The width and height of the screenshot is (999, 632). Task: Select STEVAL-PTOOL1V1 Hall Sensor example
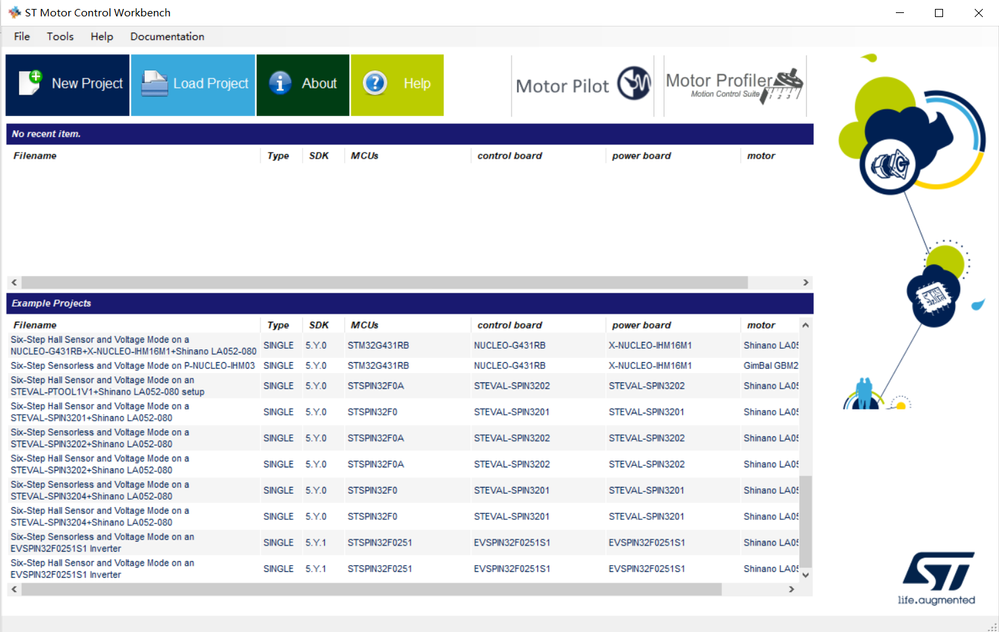tap(403, 385)
